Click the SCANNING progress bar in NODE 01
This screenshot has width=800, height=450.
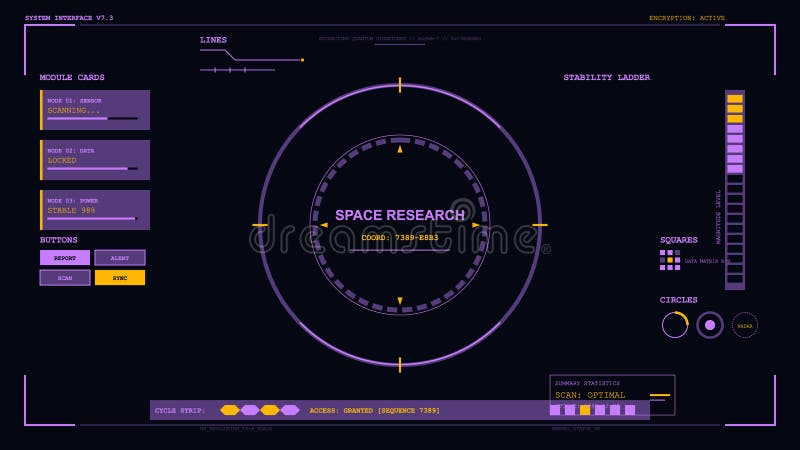pos(92,118)
